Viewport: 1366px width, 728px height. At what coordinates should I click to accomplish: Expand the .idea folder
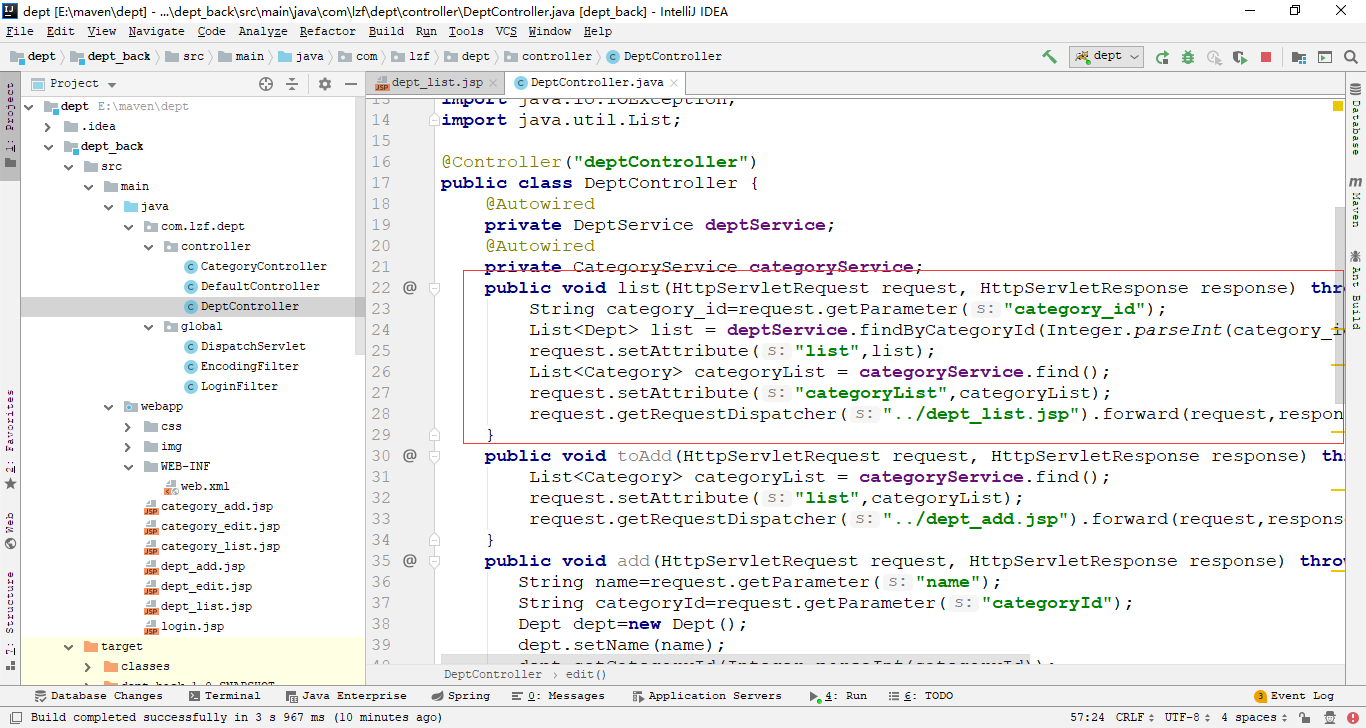pyautogui.click(x=47, y=126)
